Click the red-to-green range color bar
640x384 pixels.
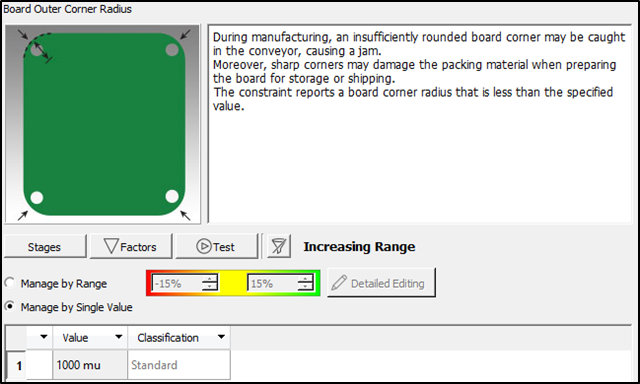click(x=233, y=283)
